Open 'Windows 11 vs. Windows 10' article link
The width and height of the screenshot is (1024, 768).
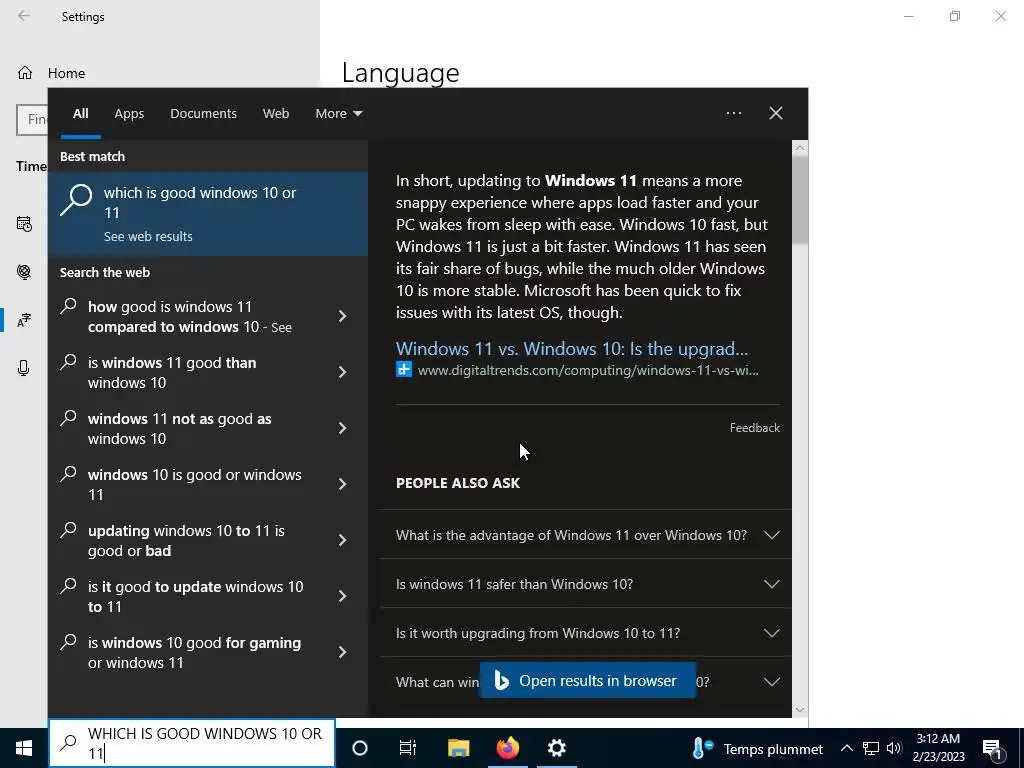coord(571,349)
